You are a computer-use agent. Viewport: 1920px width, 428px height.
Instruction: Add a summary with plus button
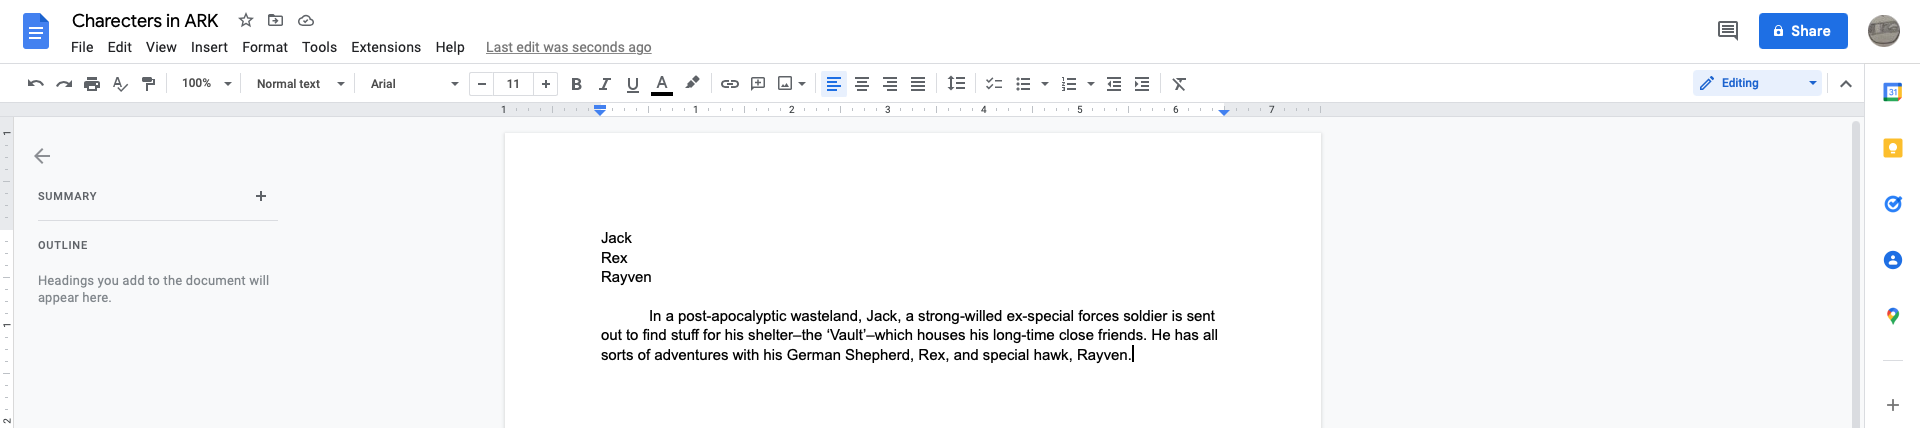(x=261, y=196)
